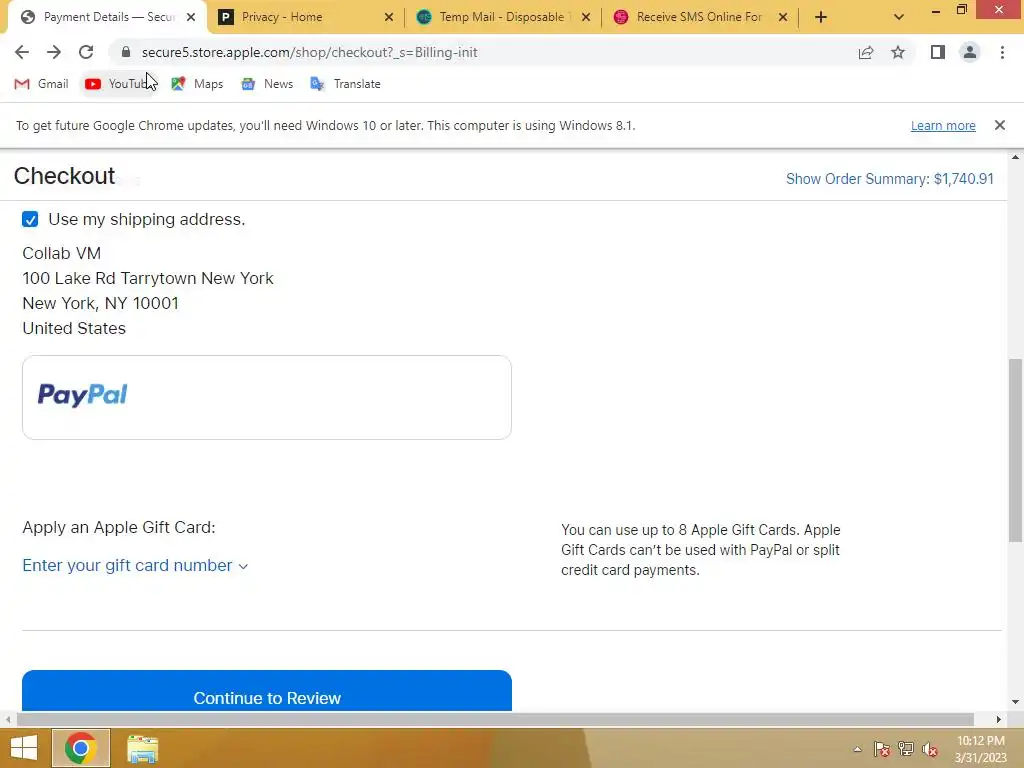Click Learn more about Chrome updates
Viewport: 1024px width, 768px height.
coord(943,125)
